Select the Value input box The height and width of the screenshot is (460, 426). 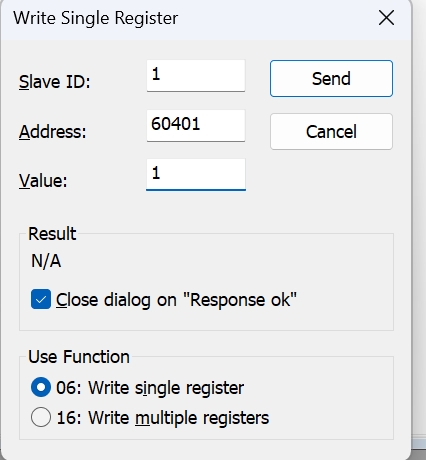[196, 175]
